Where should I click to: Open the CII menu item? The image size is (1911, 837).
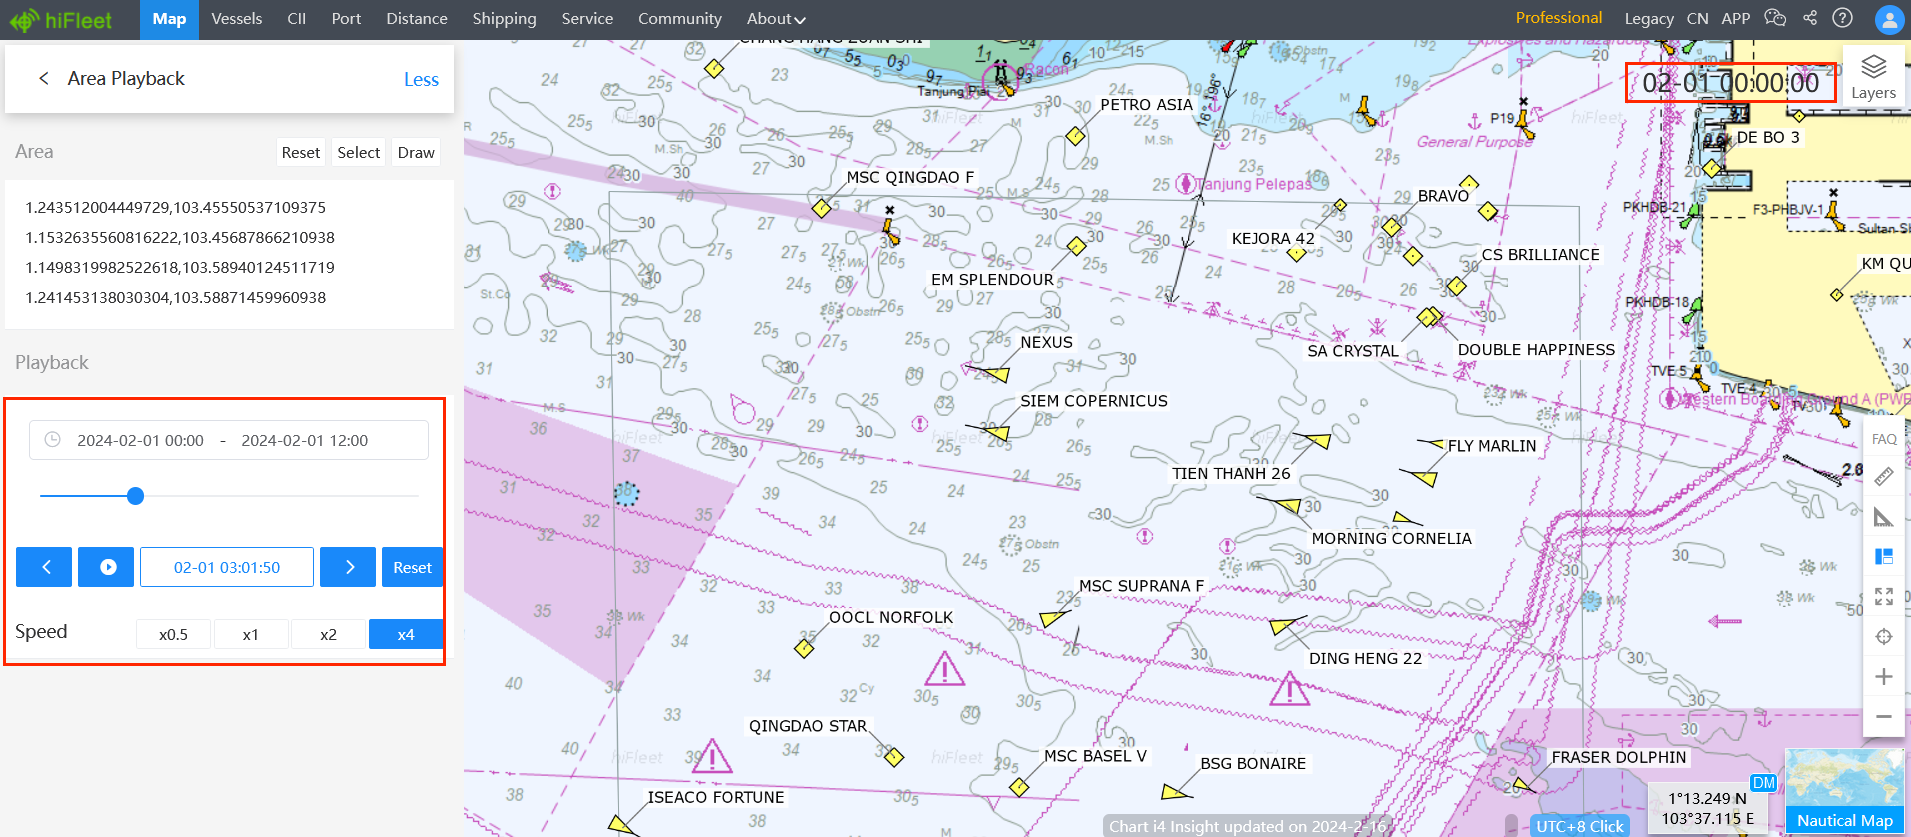[296, 19]
